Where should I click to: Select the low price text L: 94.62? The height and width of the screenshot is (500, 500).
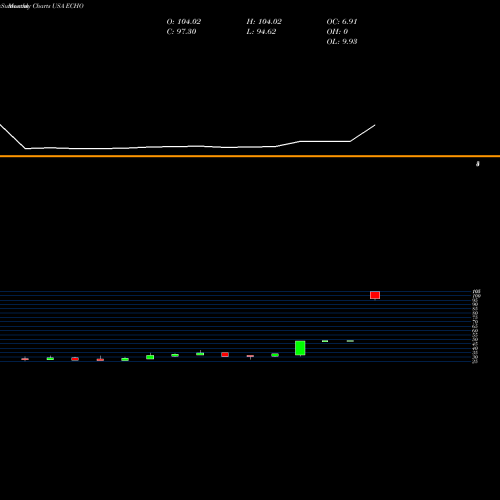pos(261,32)
